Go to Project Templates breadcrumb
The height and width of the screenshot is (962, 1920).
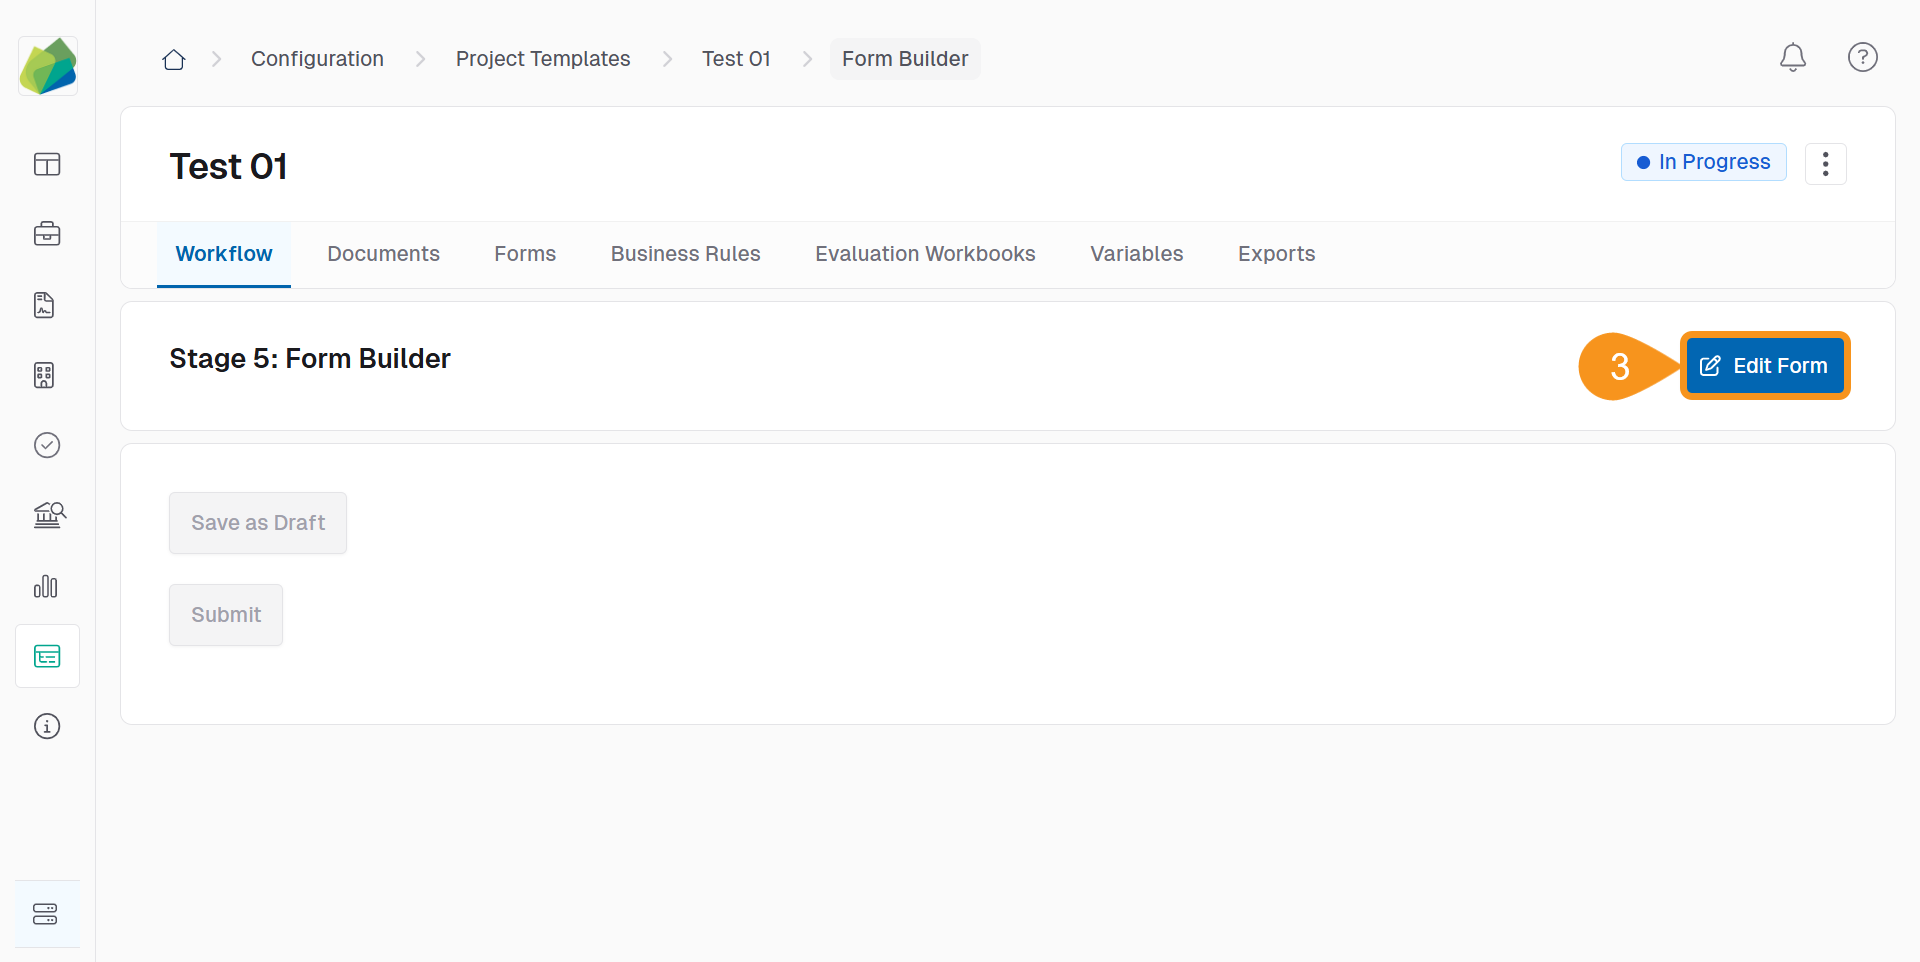pos(543,59)
